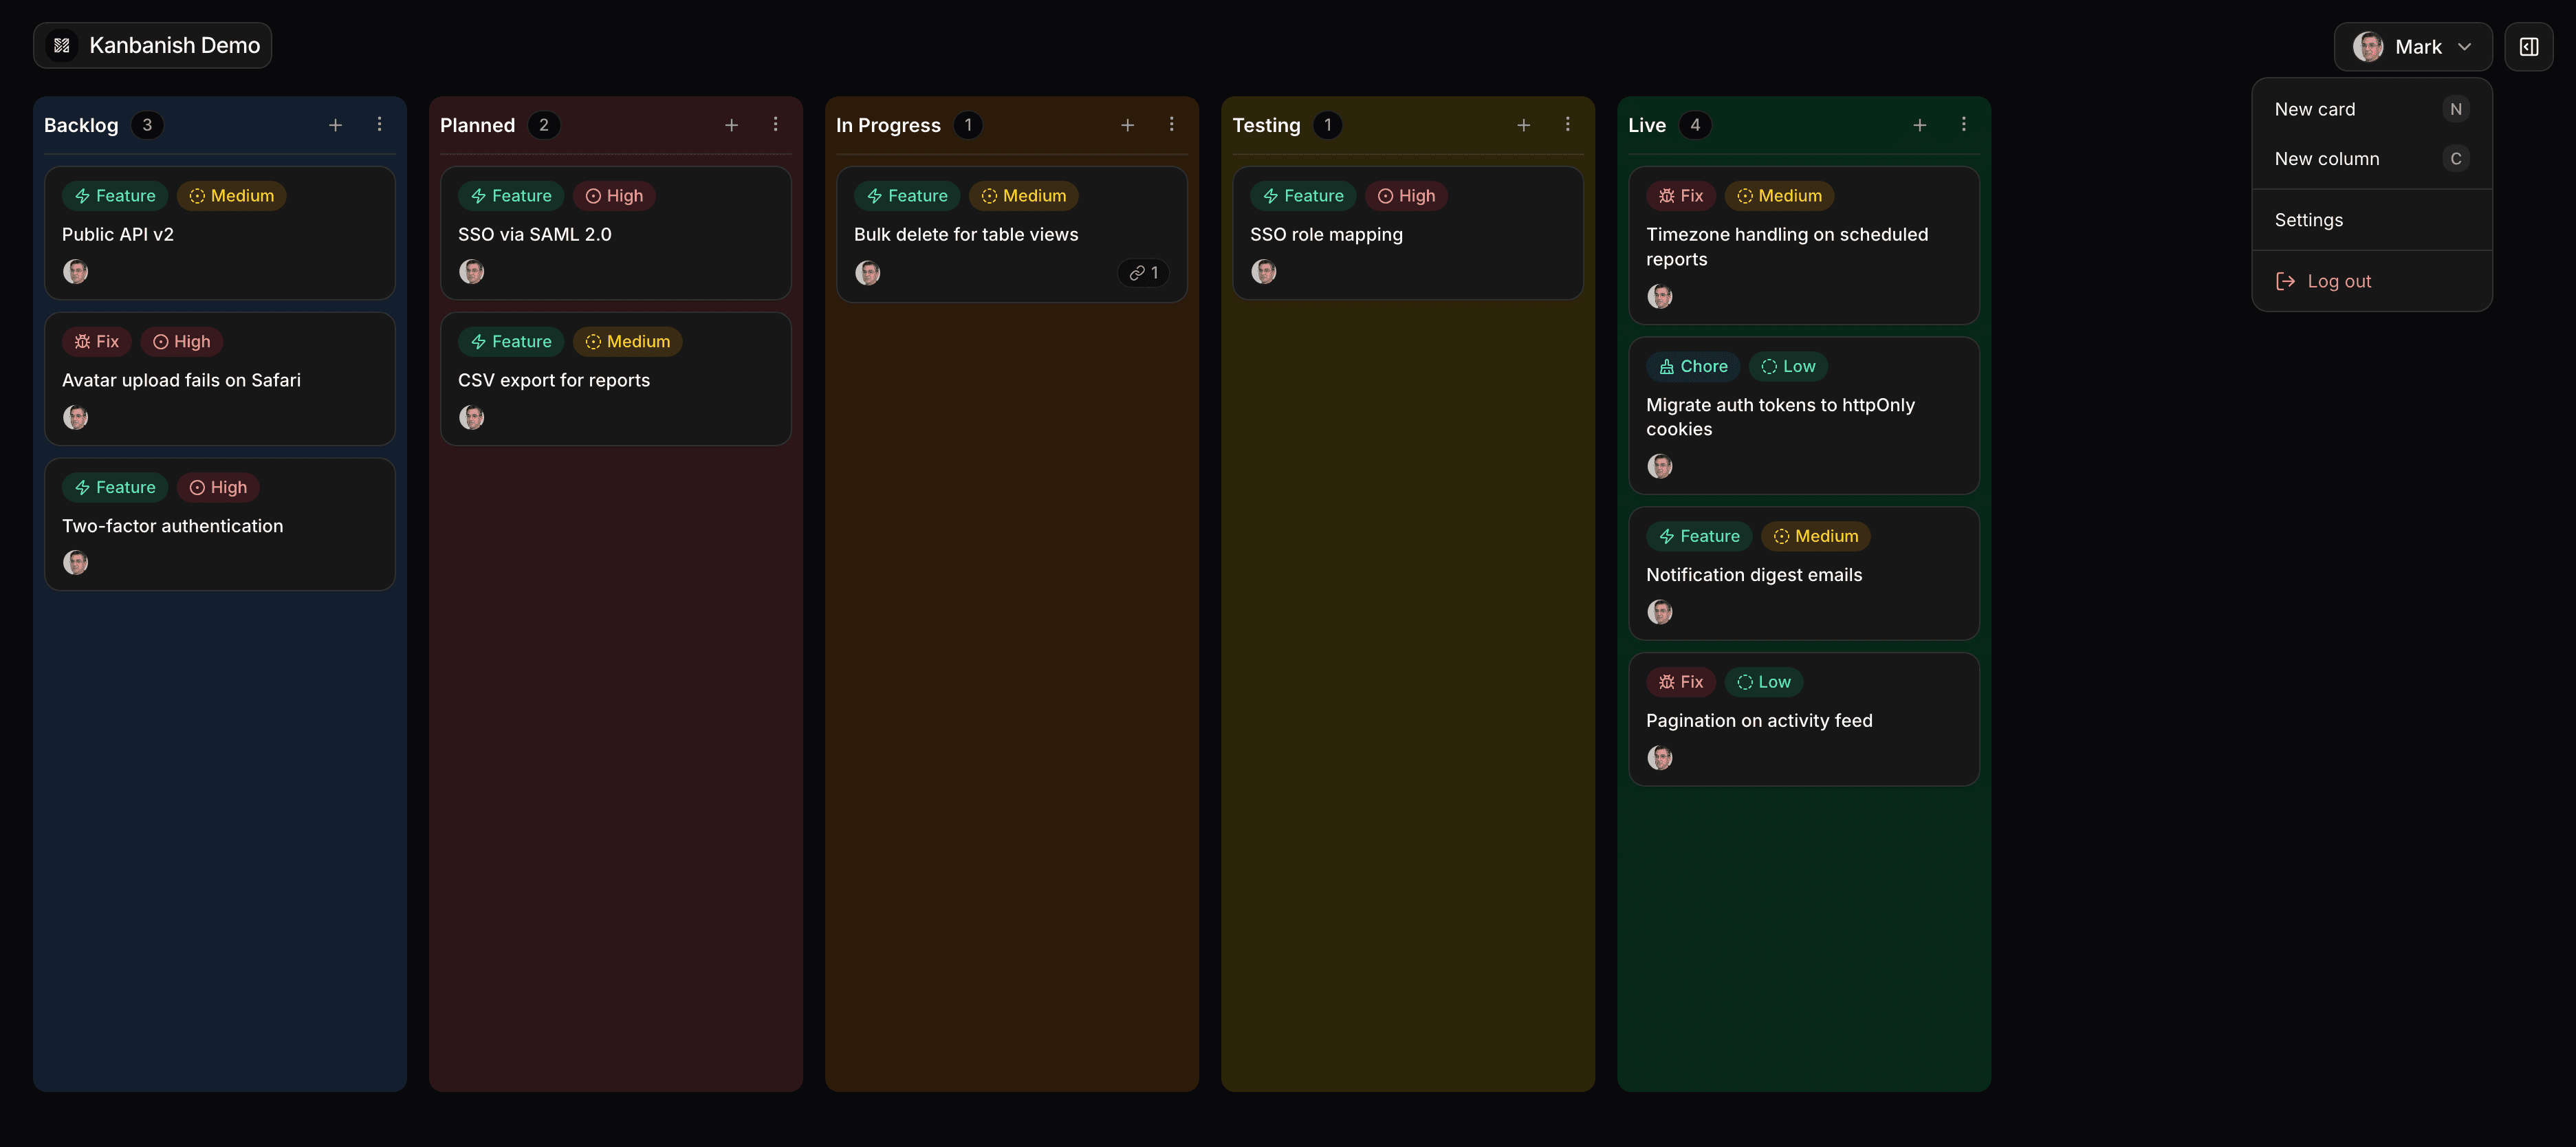This screenshot has height=1147, width=2576.
Task: Open Two-factor authentication card
Action: [x=220, y=524]
